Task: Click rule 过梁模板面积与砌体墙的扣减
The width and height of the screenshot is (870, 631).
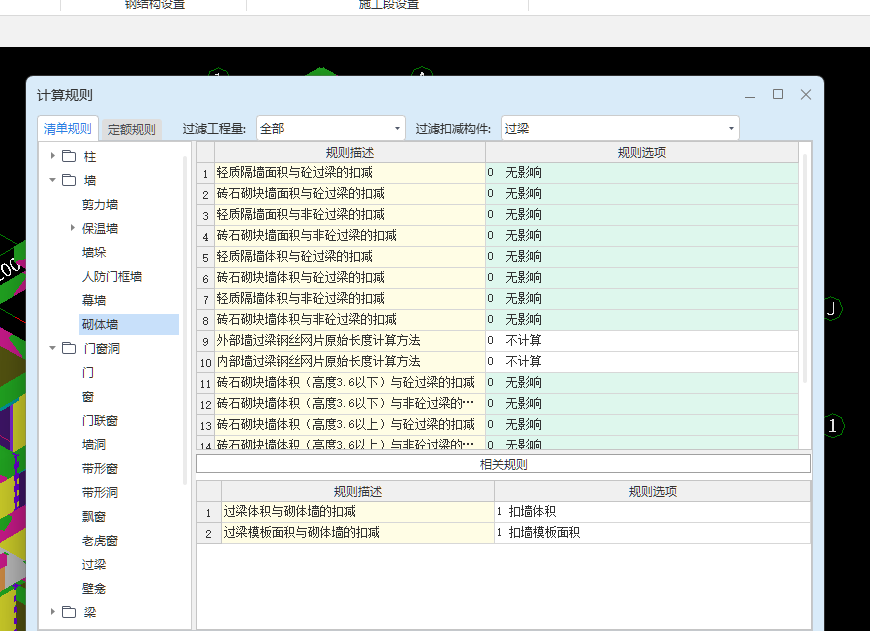Action: [358, 533]
